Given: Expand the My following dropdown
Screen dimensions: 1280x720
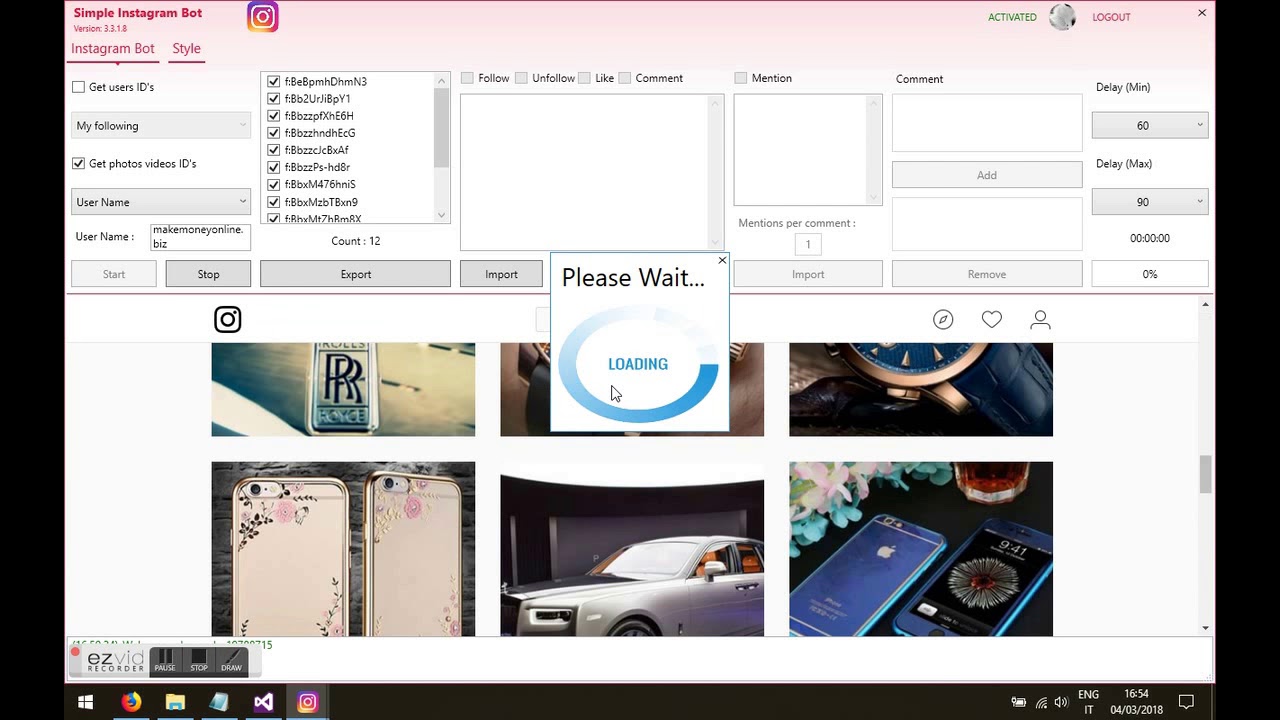Looking at the screenshot, I should (161, 126).
